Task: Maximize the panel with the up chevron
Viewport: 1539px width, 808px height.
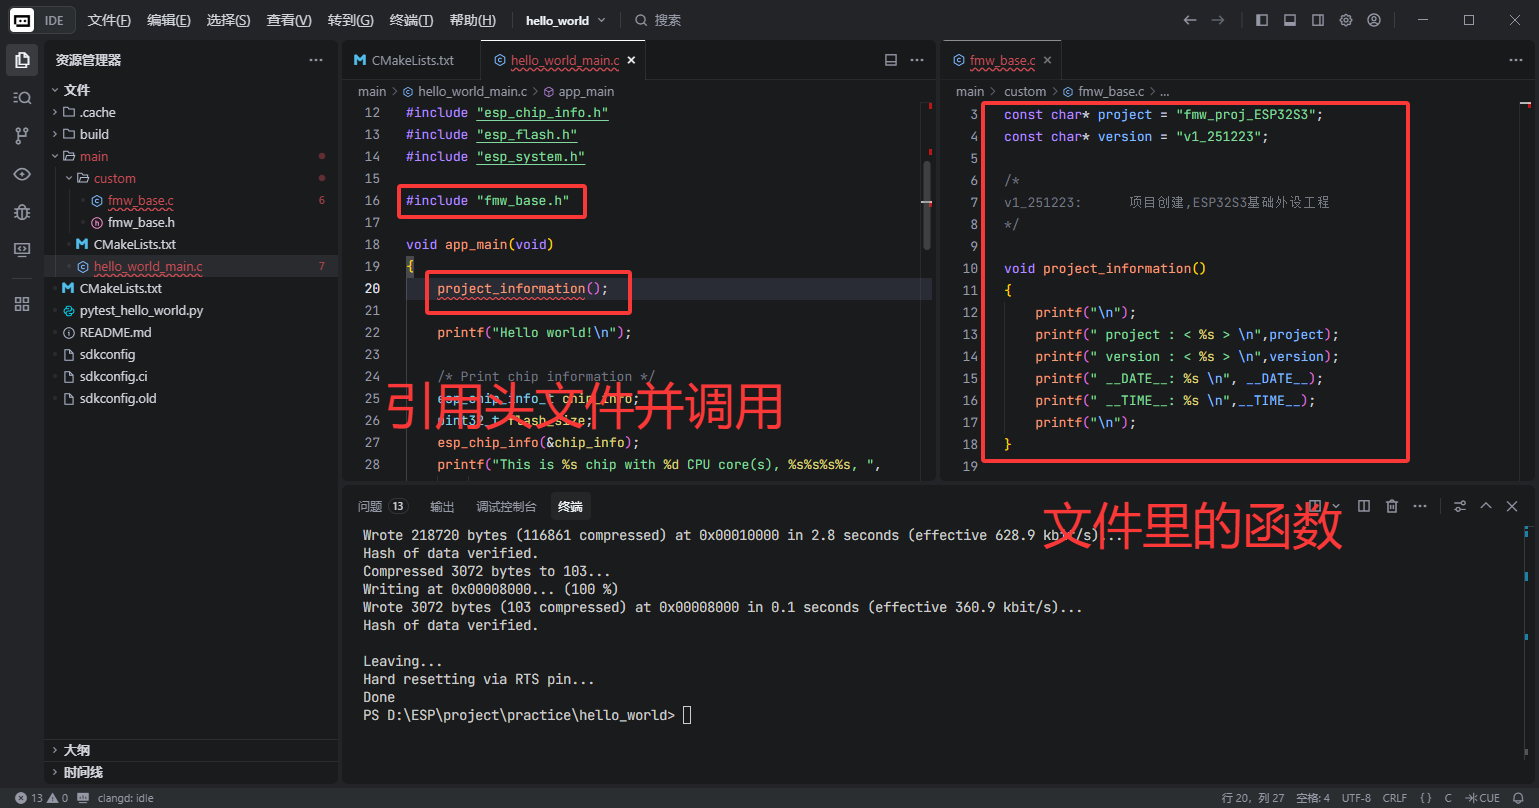Action: coord(1486,506)
